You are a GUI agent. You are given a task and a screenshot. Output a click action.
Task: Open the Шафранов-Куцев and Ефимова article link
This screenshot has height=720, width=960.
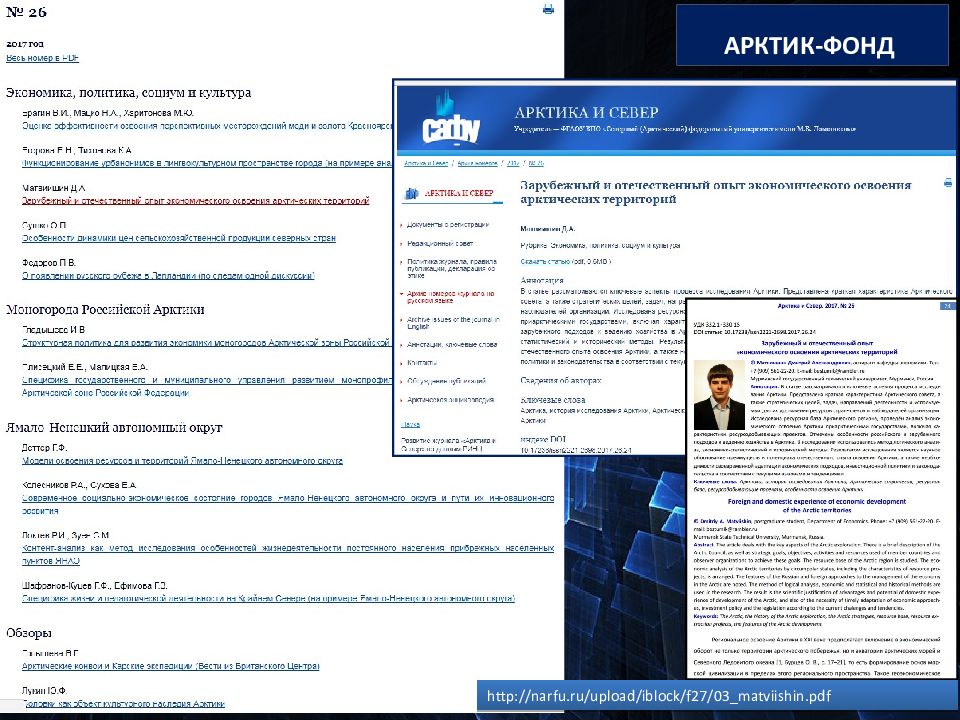[x=268, y=599]
